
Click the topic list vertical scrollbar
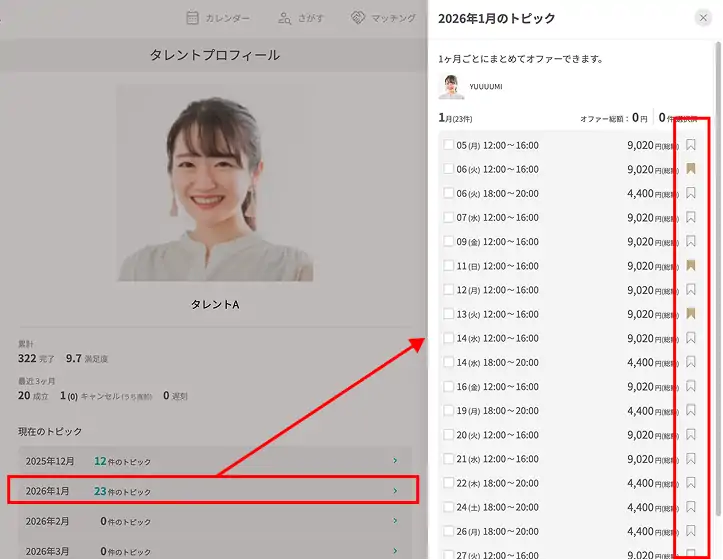point(717,150)
